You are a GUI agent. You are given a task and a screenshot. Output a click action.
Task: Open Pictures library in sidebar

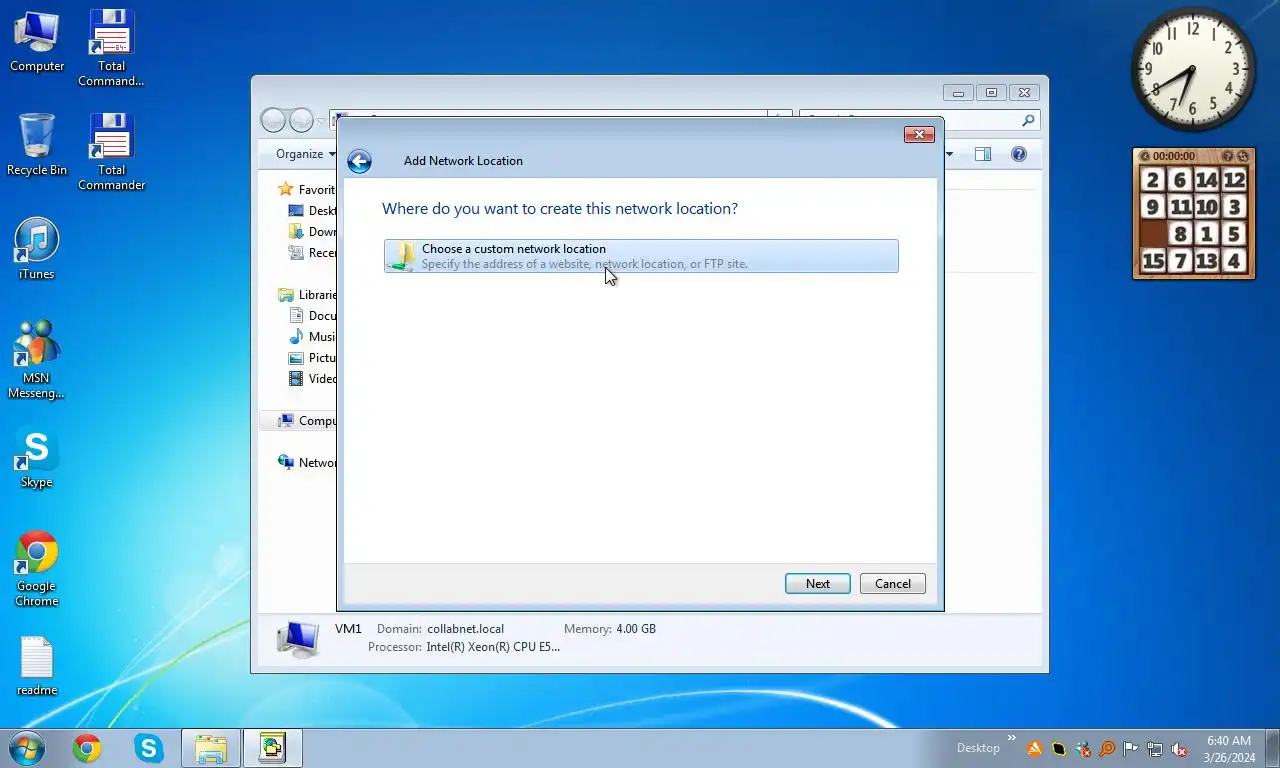[312, 358]
